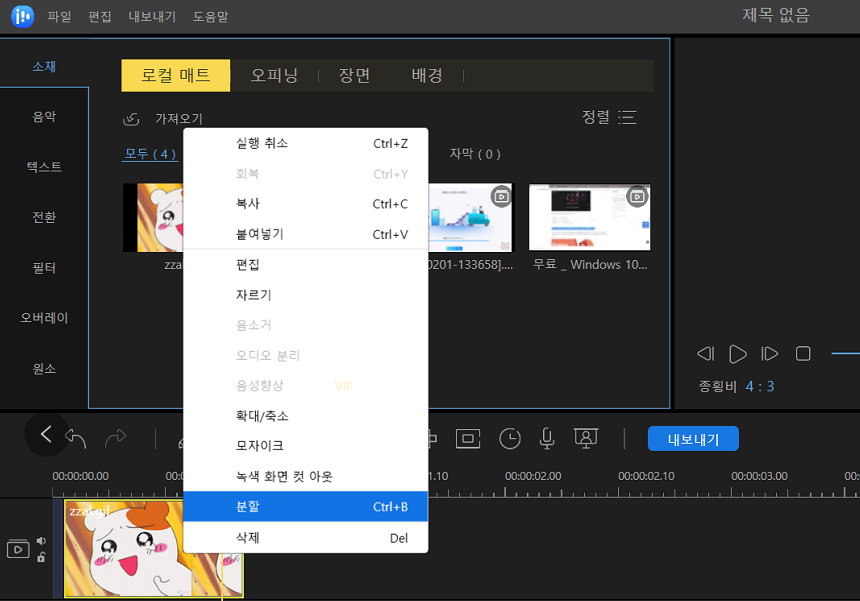Open the sort order dropdown next to 정렬

click(x=628, y=116)
